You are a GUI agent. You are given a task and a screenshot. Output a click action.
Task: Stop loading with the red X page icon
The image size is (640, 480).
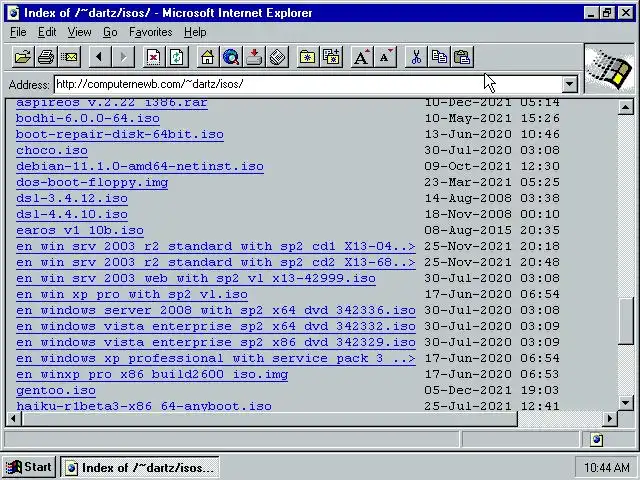tap(153, 57)
